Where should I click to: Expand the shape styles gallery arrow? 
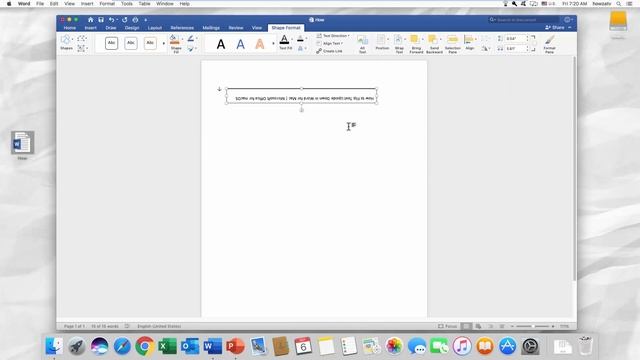tap(164, 43)
